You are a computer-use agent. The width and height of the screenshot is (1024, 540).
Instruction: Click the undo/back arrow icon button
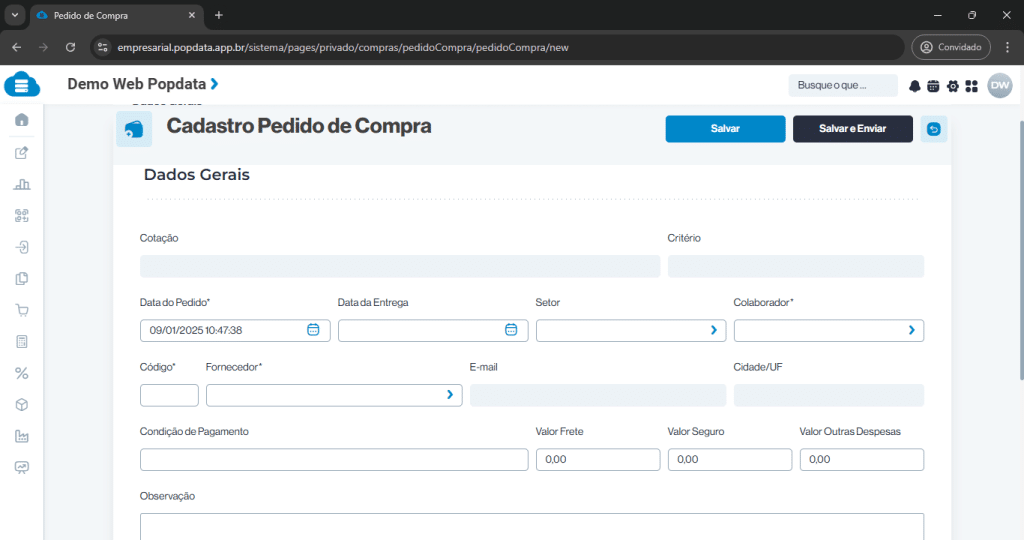934,129
